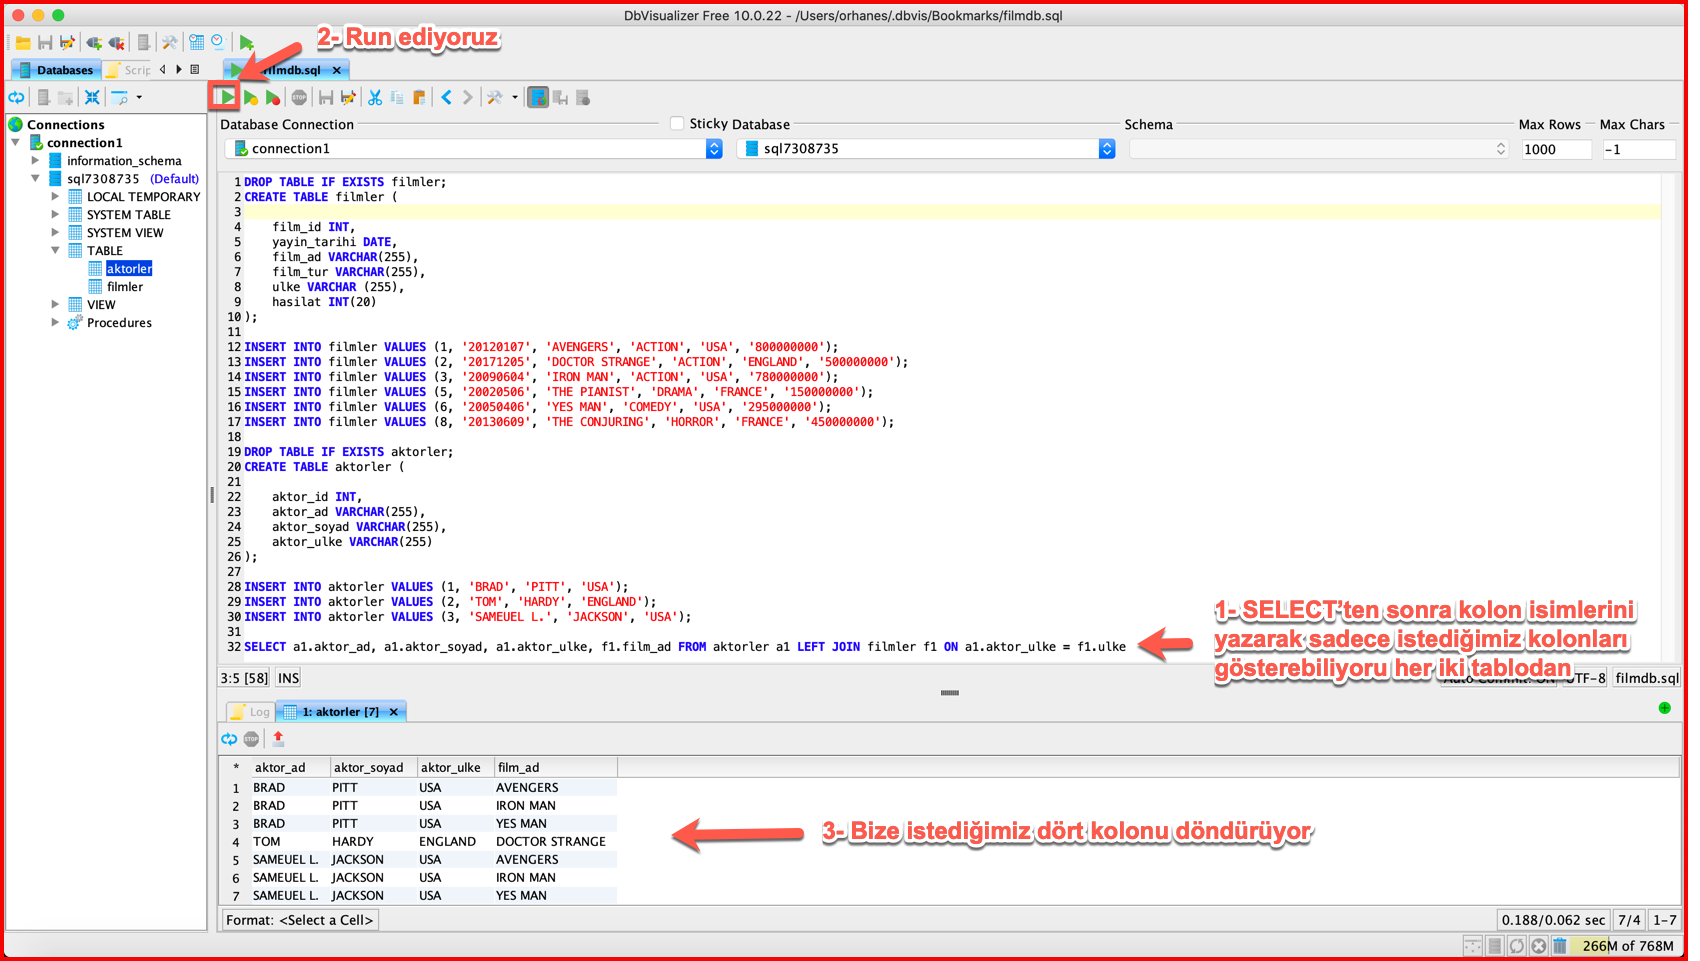Click the film_ad column header

tap(555, 767)
